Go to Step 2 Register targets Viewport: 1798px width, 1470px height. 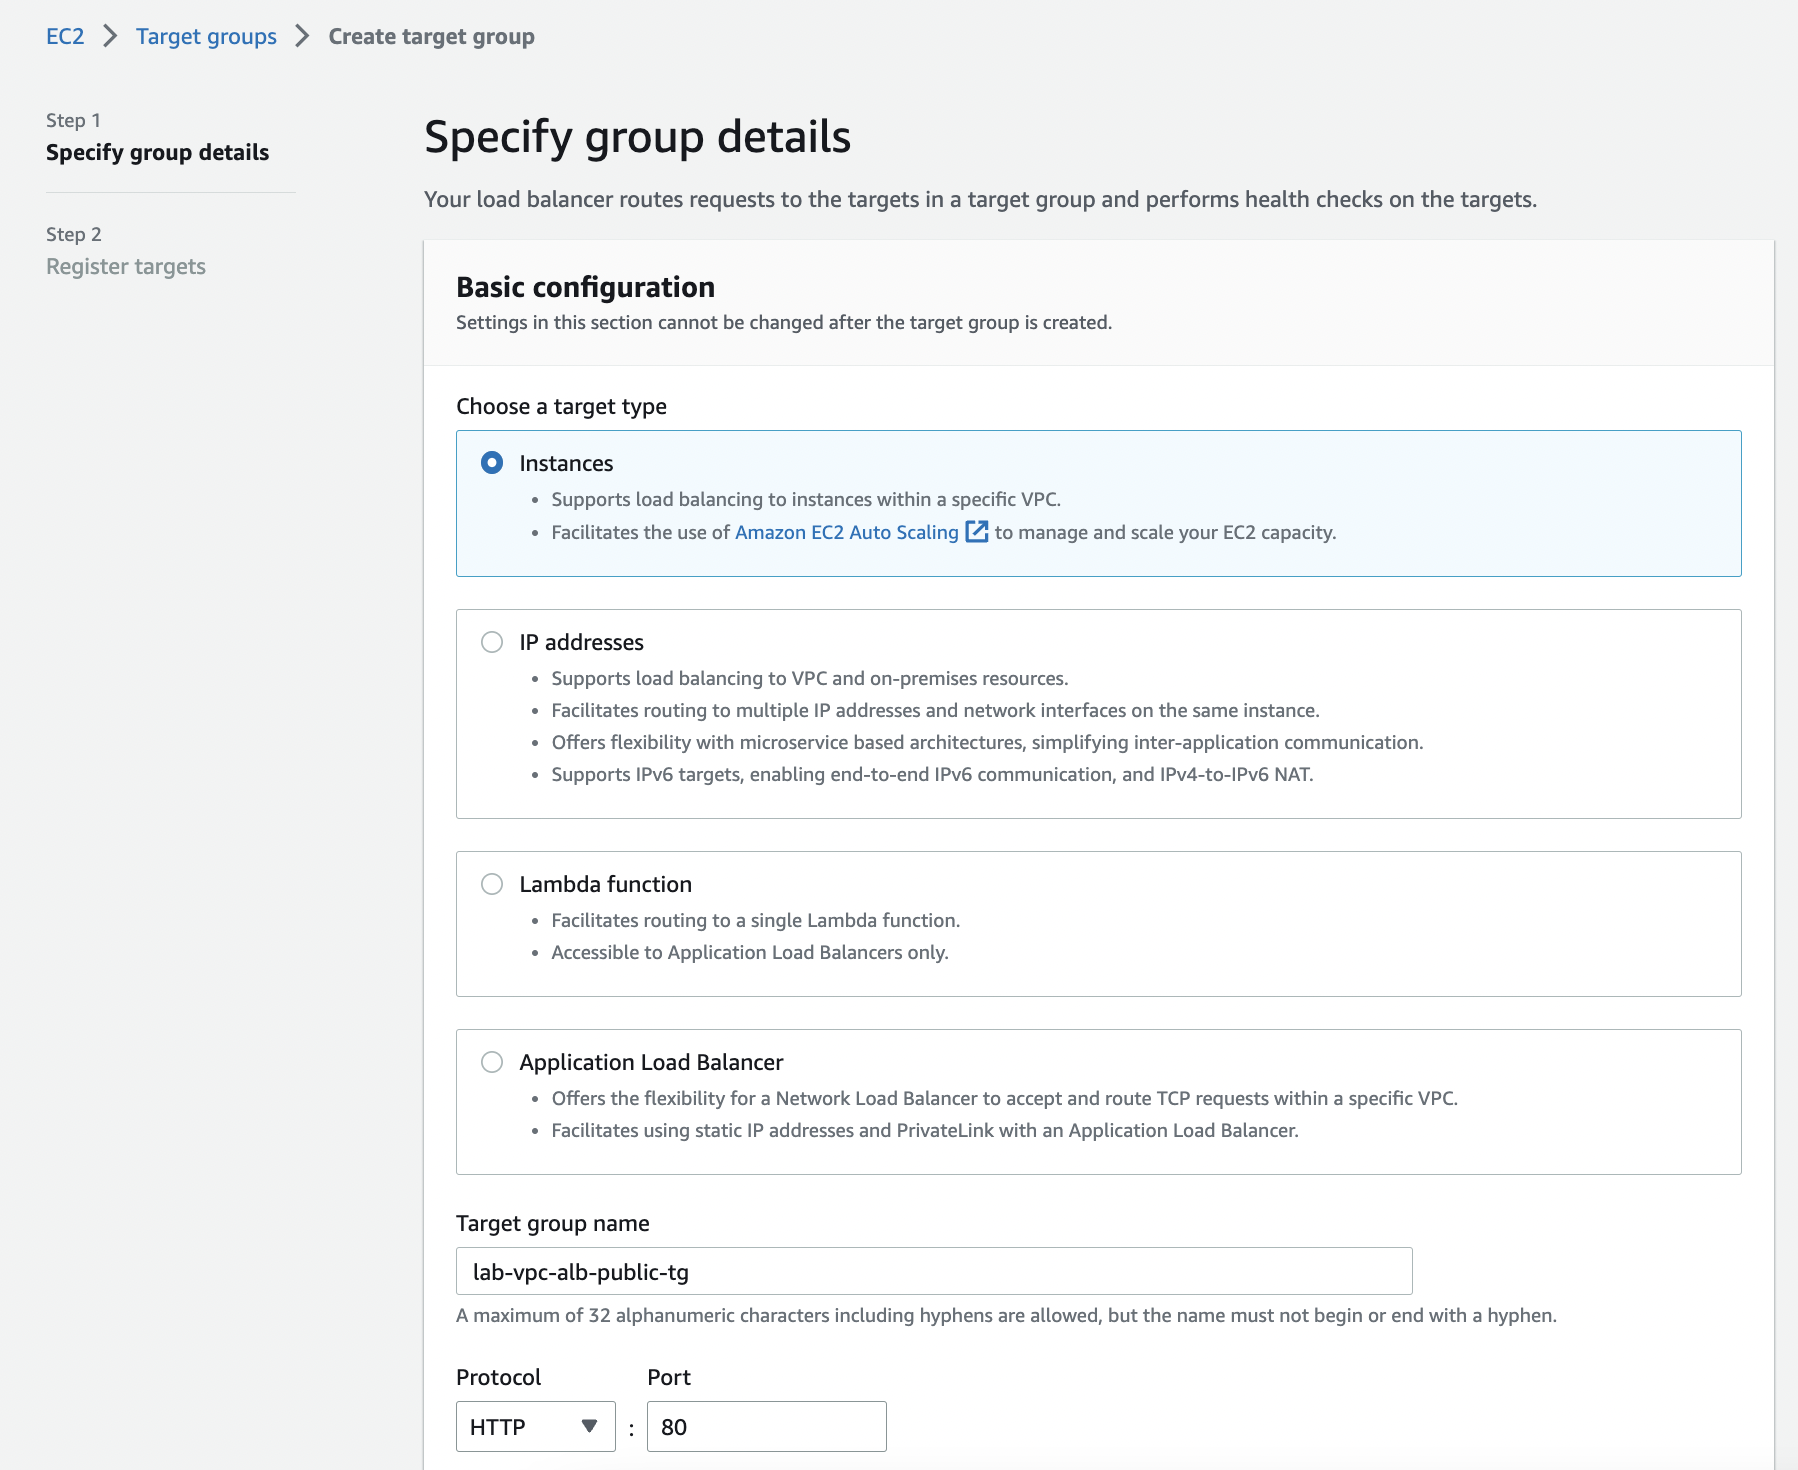[126, 266]
